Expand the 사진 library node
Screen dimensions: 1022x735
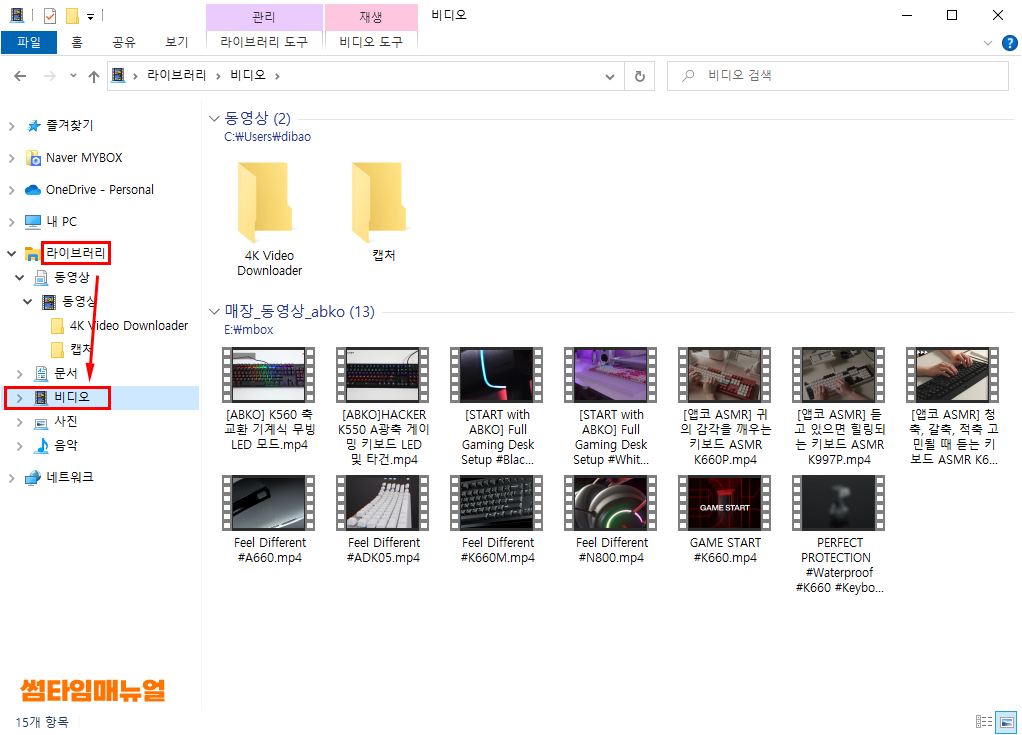20,422
